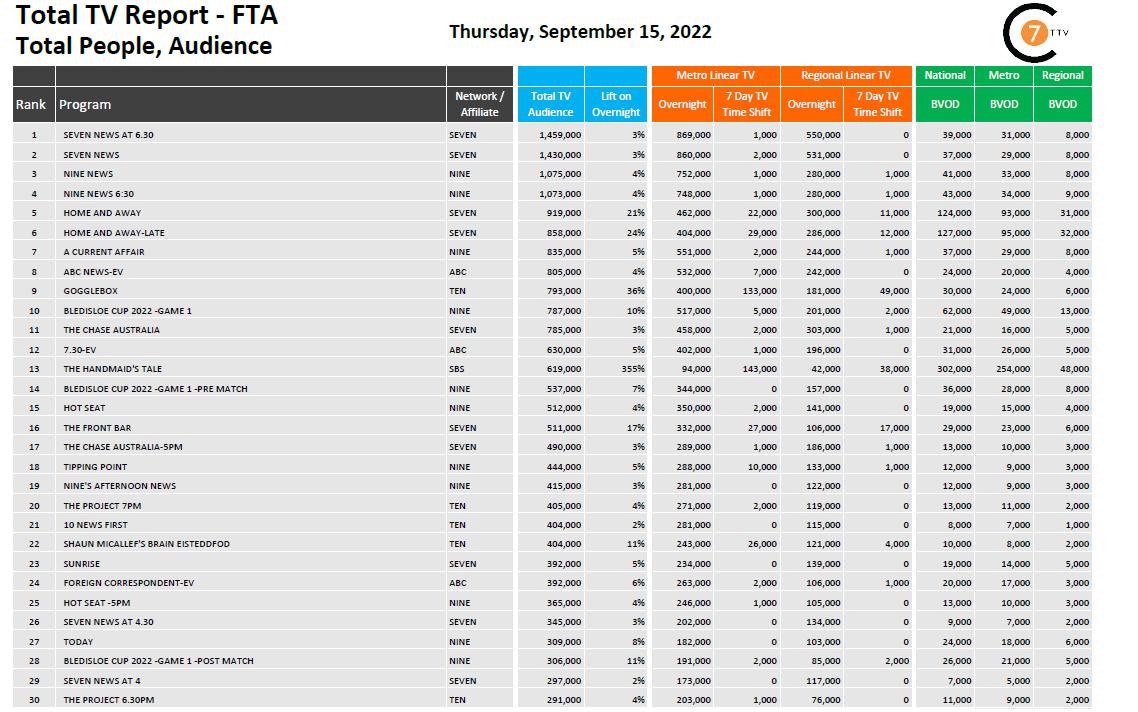Select the Lift on Overnight header
This screenshot has width=1138, height=712.
click(x=616, y=104)
